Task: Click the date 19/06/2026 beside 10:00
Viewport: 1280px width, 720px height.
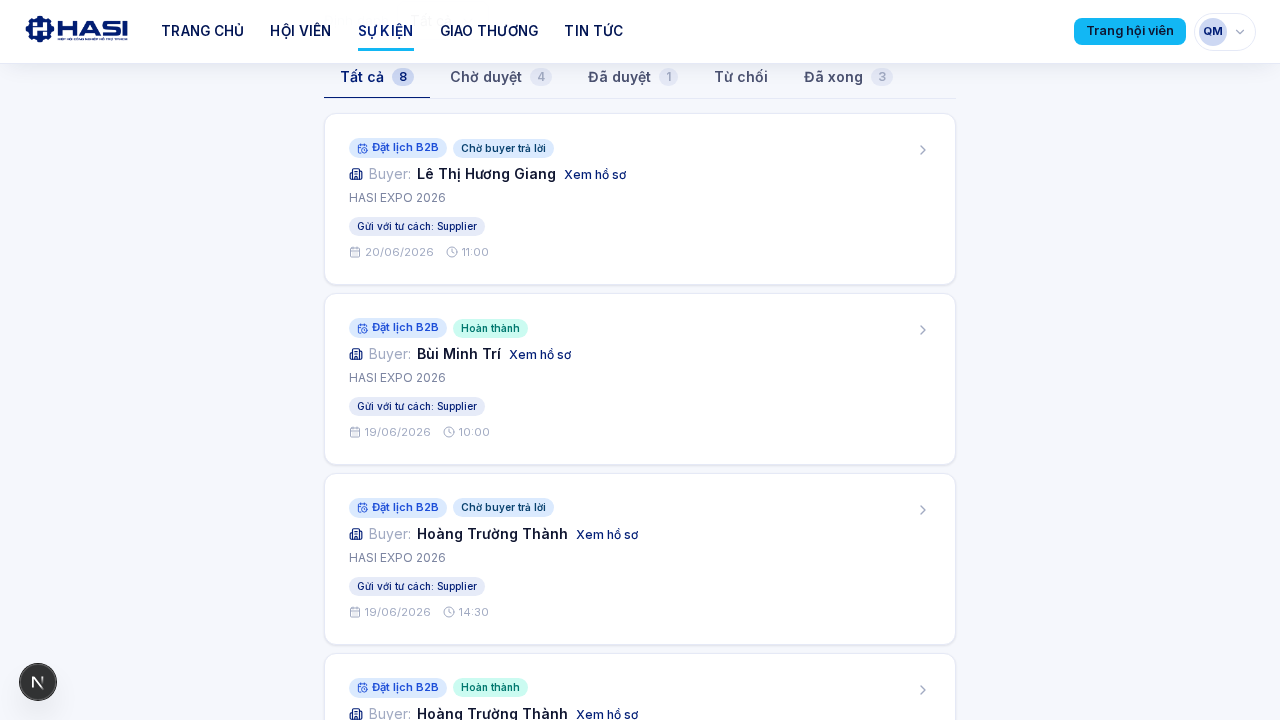Action: (x=398, y=432)
